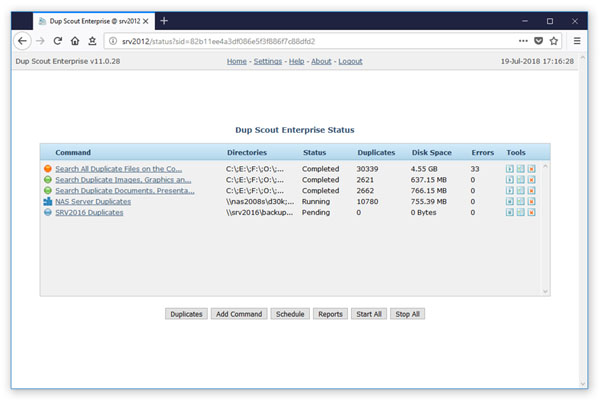Open the Help link
The width and height of the screenshot is (600, 402).
tap(296, 61)
